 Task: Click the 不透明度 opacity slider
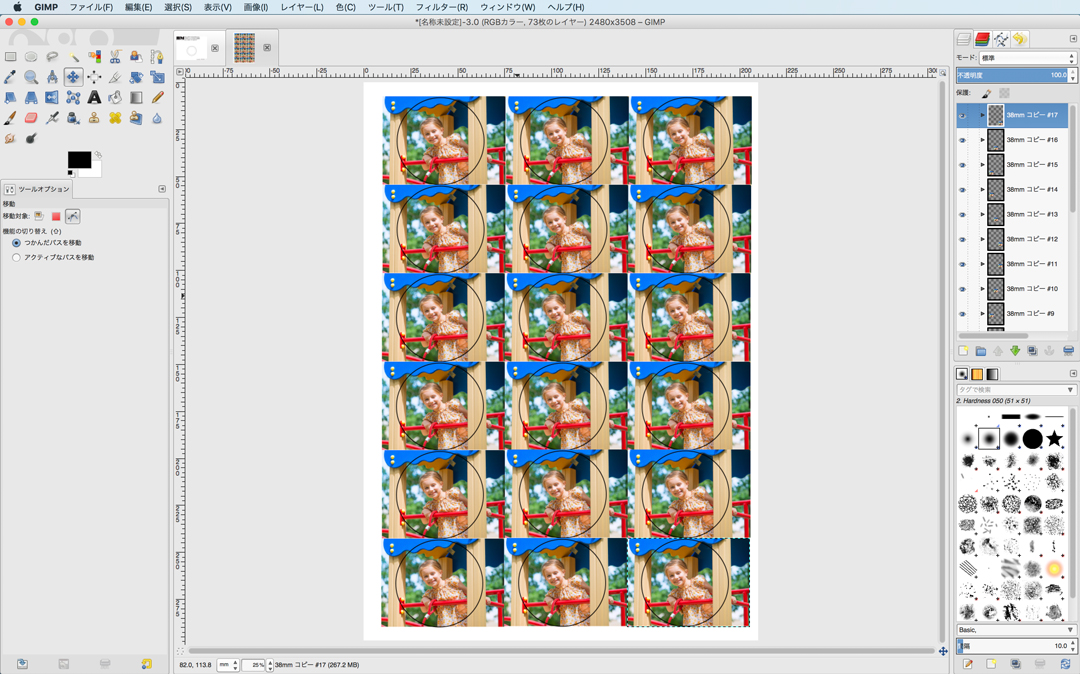click(x=1011, y=75)
